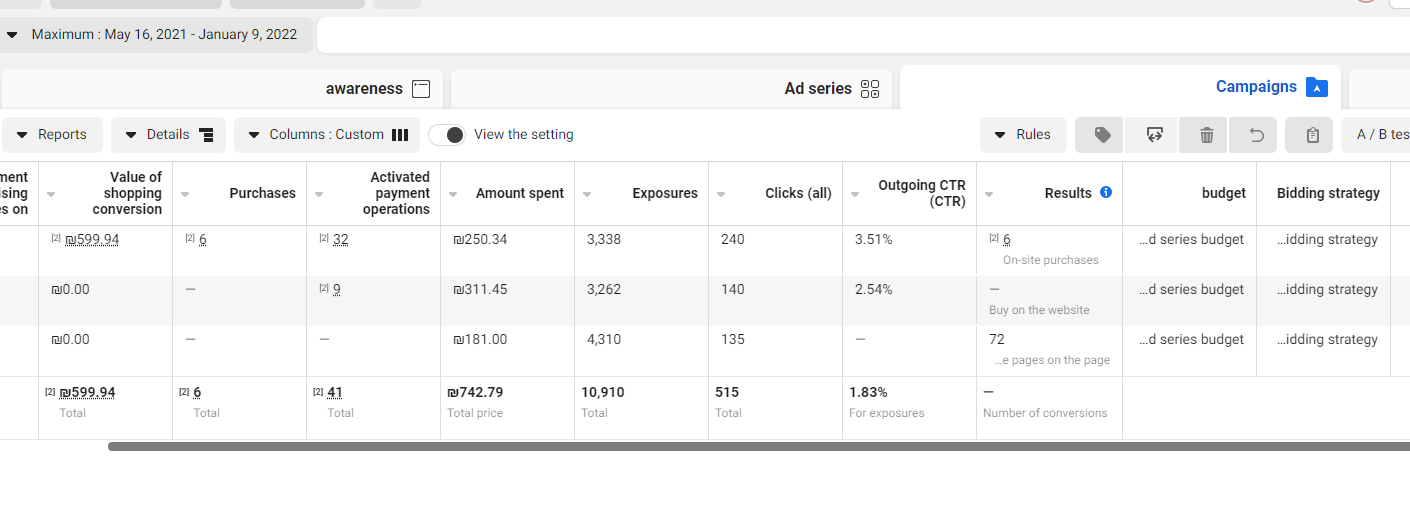Click the 32 activated payment operations link

tap(340, 240)
